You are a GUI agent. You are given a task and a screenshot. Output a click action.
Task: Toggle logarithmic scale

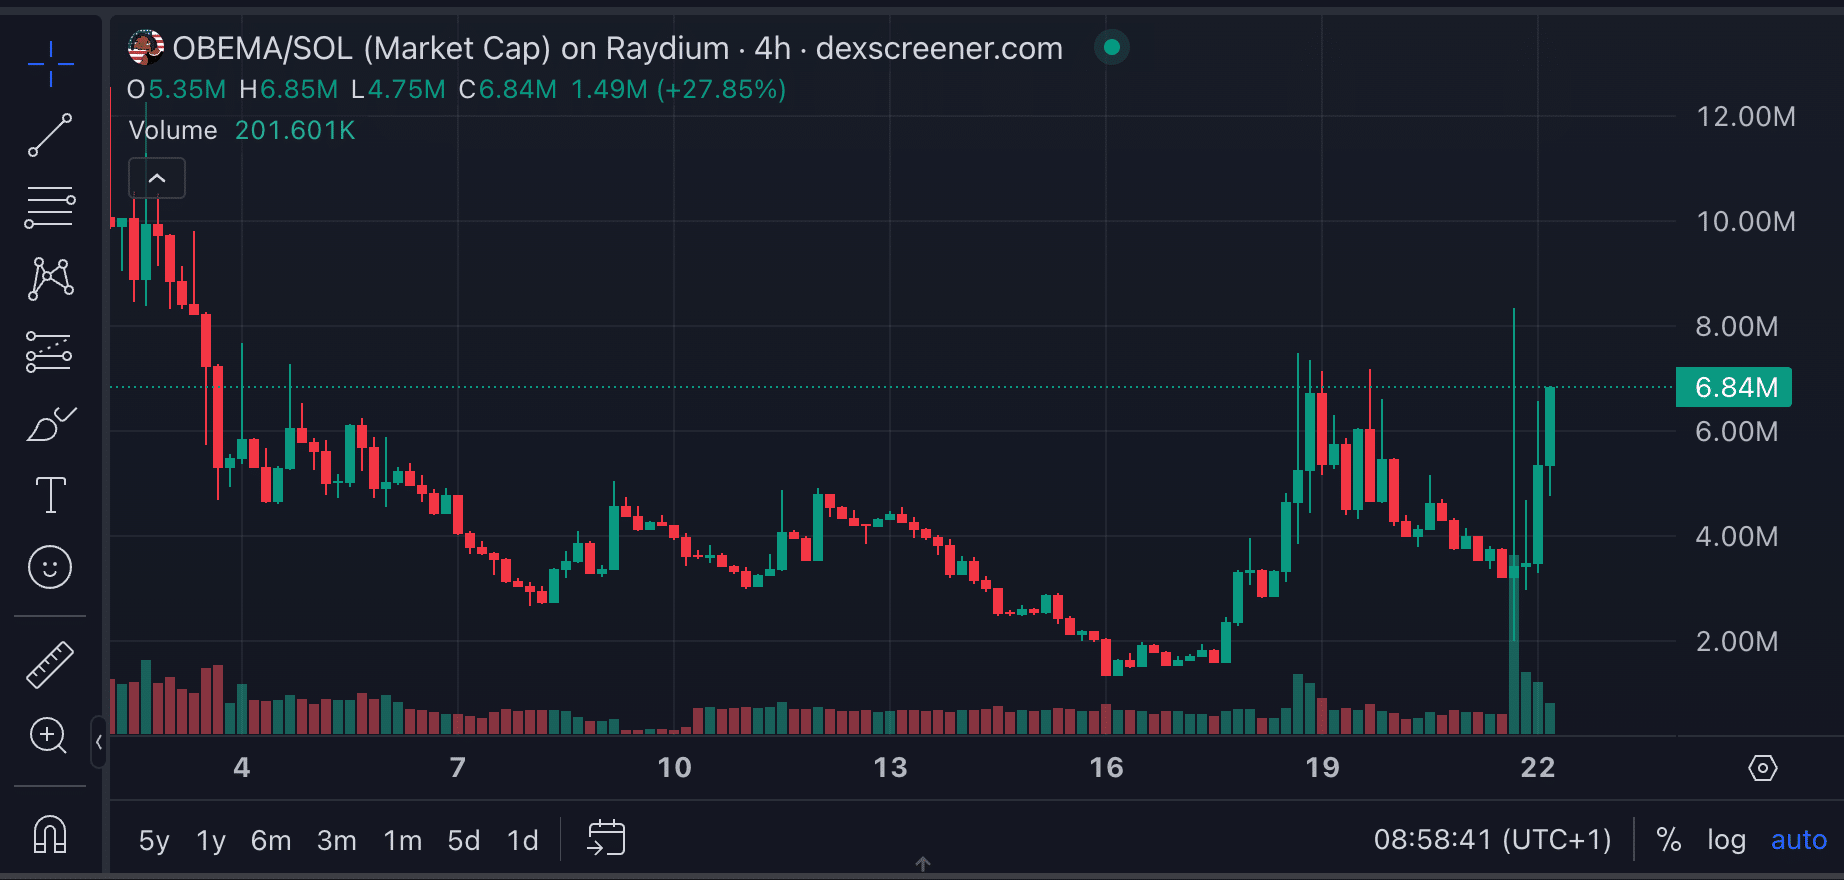click(1726, 840)
